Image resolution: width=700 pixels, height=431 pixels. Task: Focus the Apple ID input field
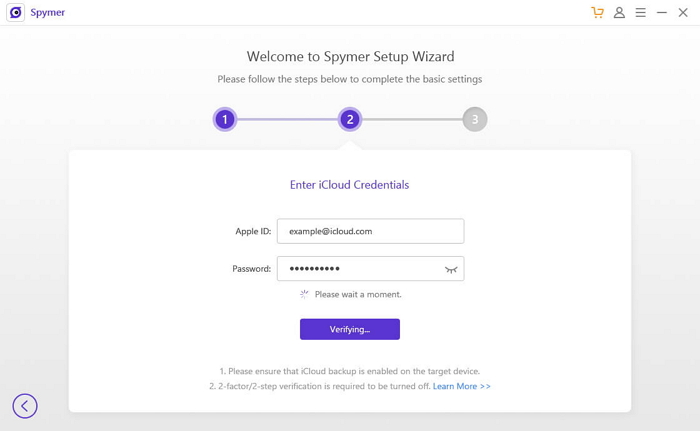pyautogui.click(x=370, y=231)
